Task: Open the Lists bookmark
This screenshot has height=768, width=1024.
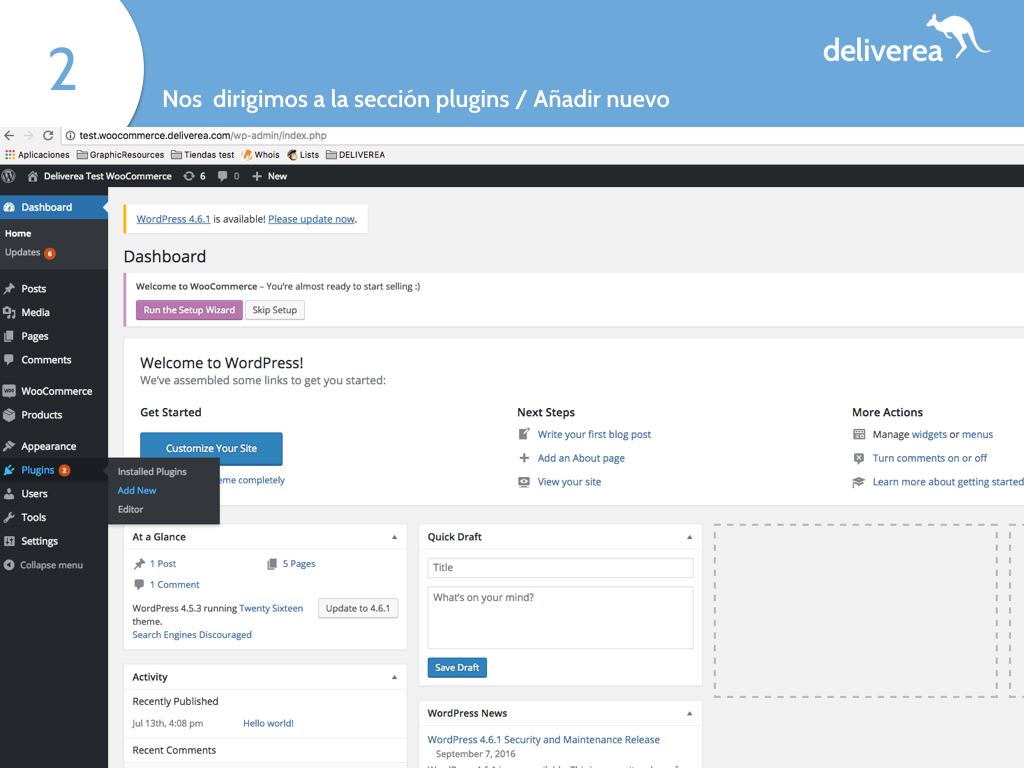Action: tap(303, 155)
